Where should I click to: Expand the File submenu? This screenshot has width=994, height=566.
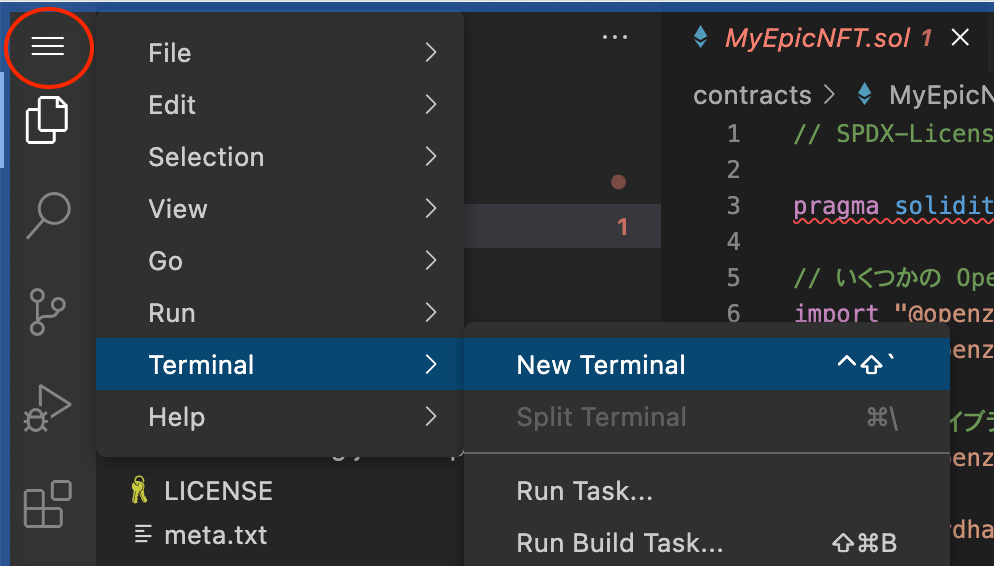pyautogui.click(x=280, y=53)
